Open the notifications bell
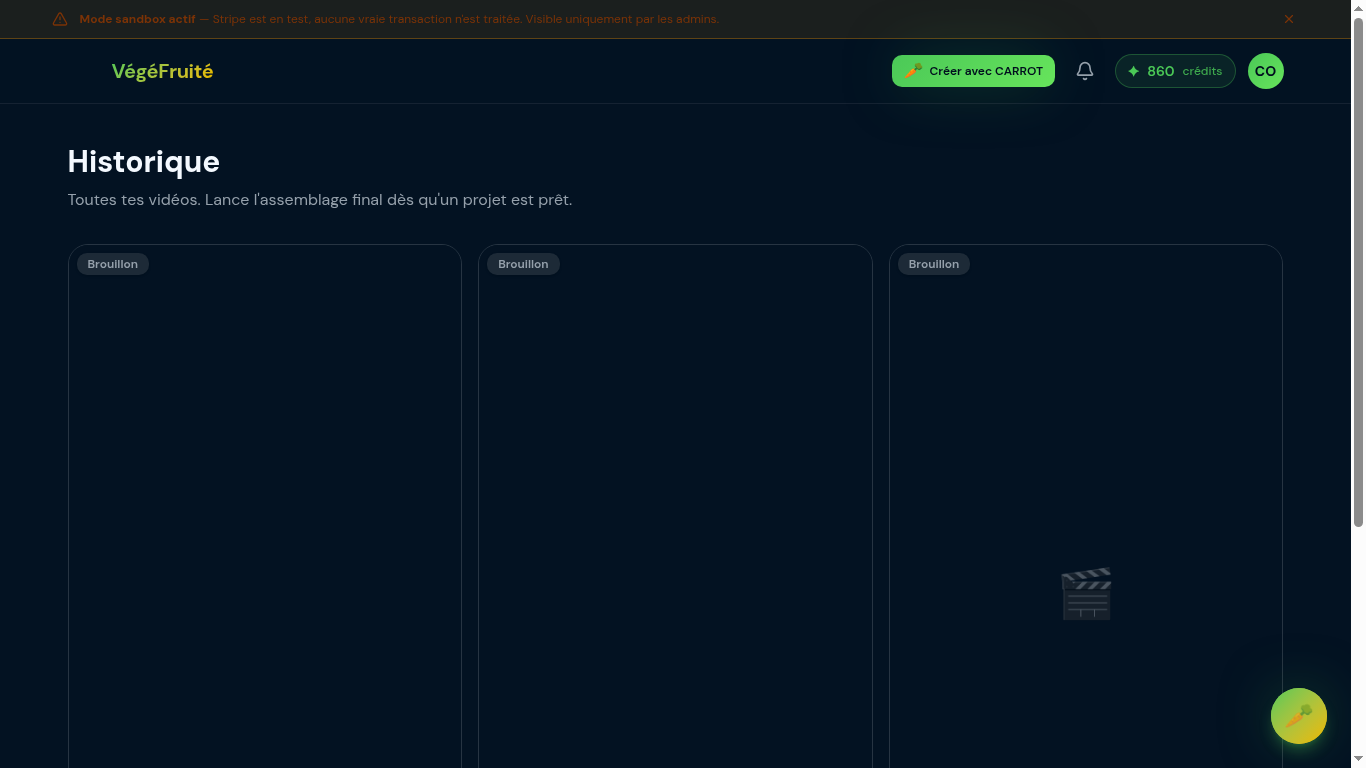The width and height of the screenshot is (1366, 768). click(x=1085, y=71)
